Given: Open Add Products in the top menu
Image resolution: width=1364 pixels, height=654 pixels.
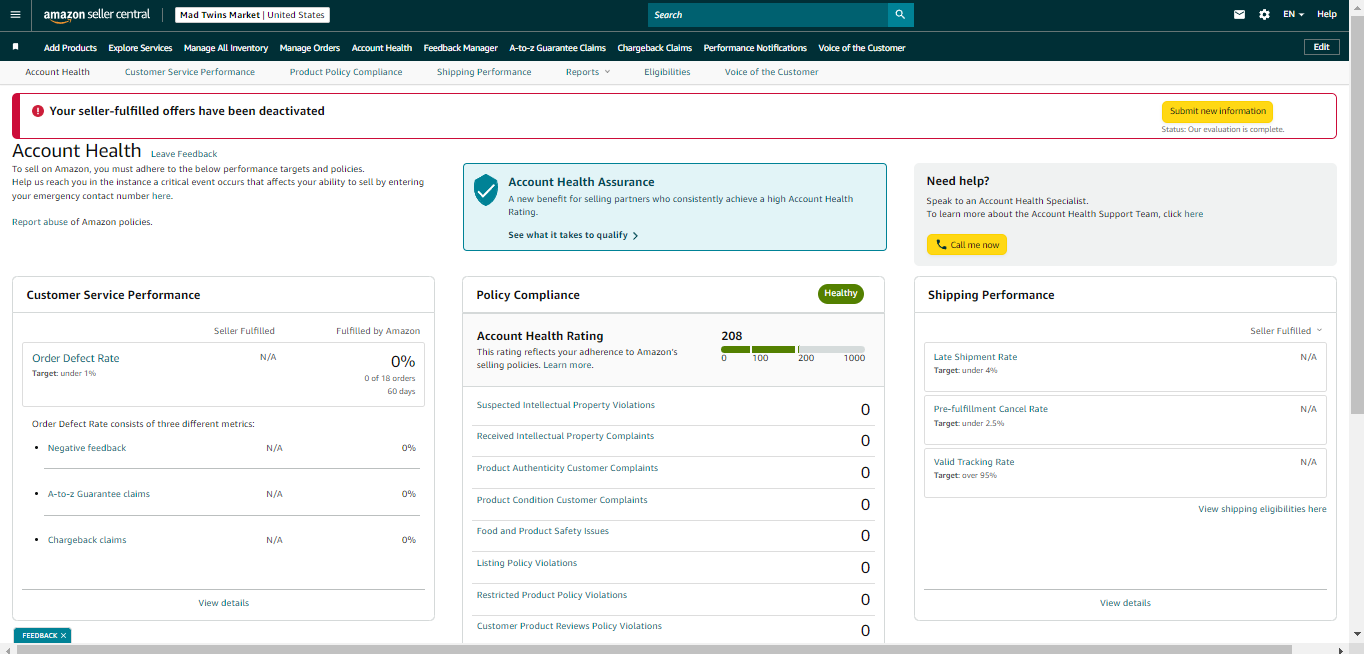Looking at the screenshot, I should point(70,48).
